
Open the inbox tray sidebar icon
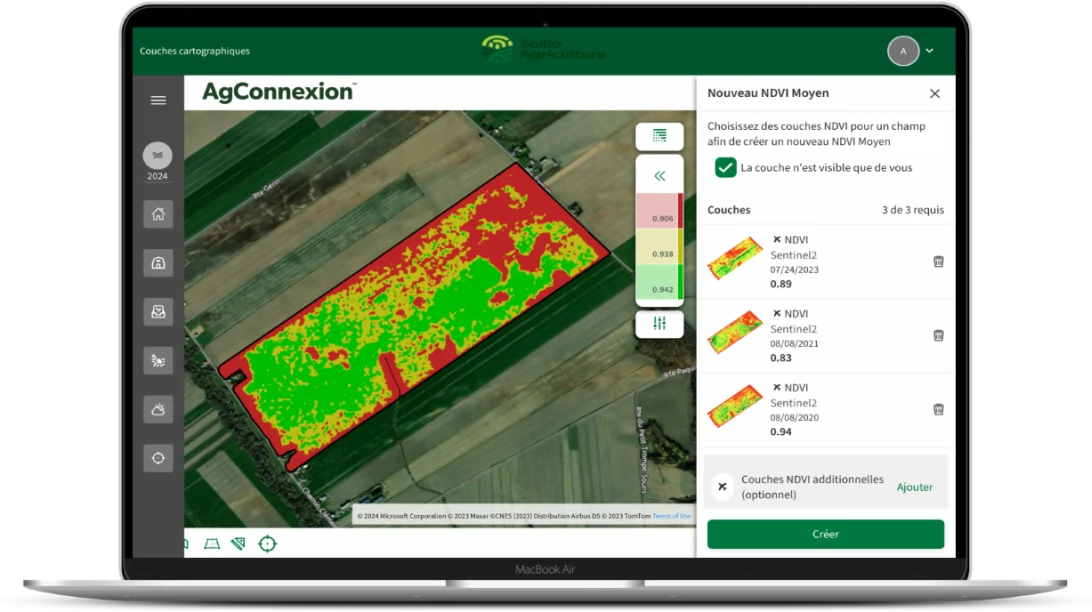pos(158,311)
